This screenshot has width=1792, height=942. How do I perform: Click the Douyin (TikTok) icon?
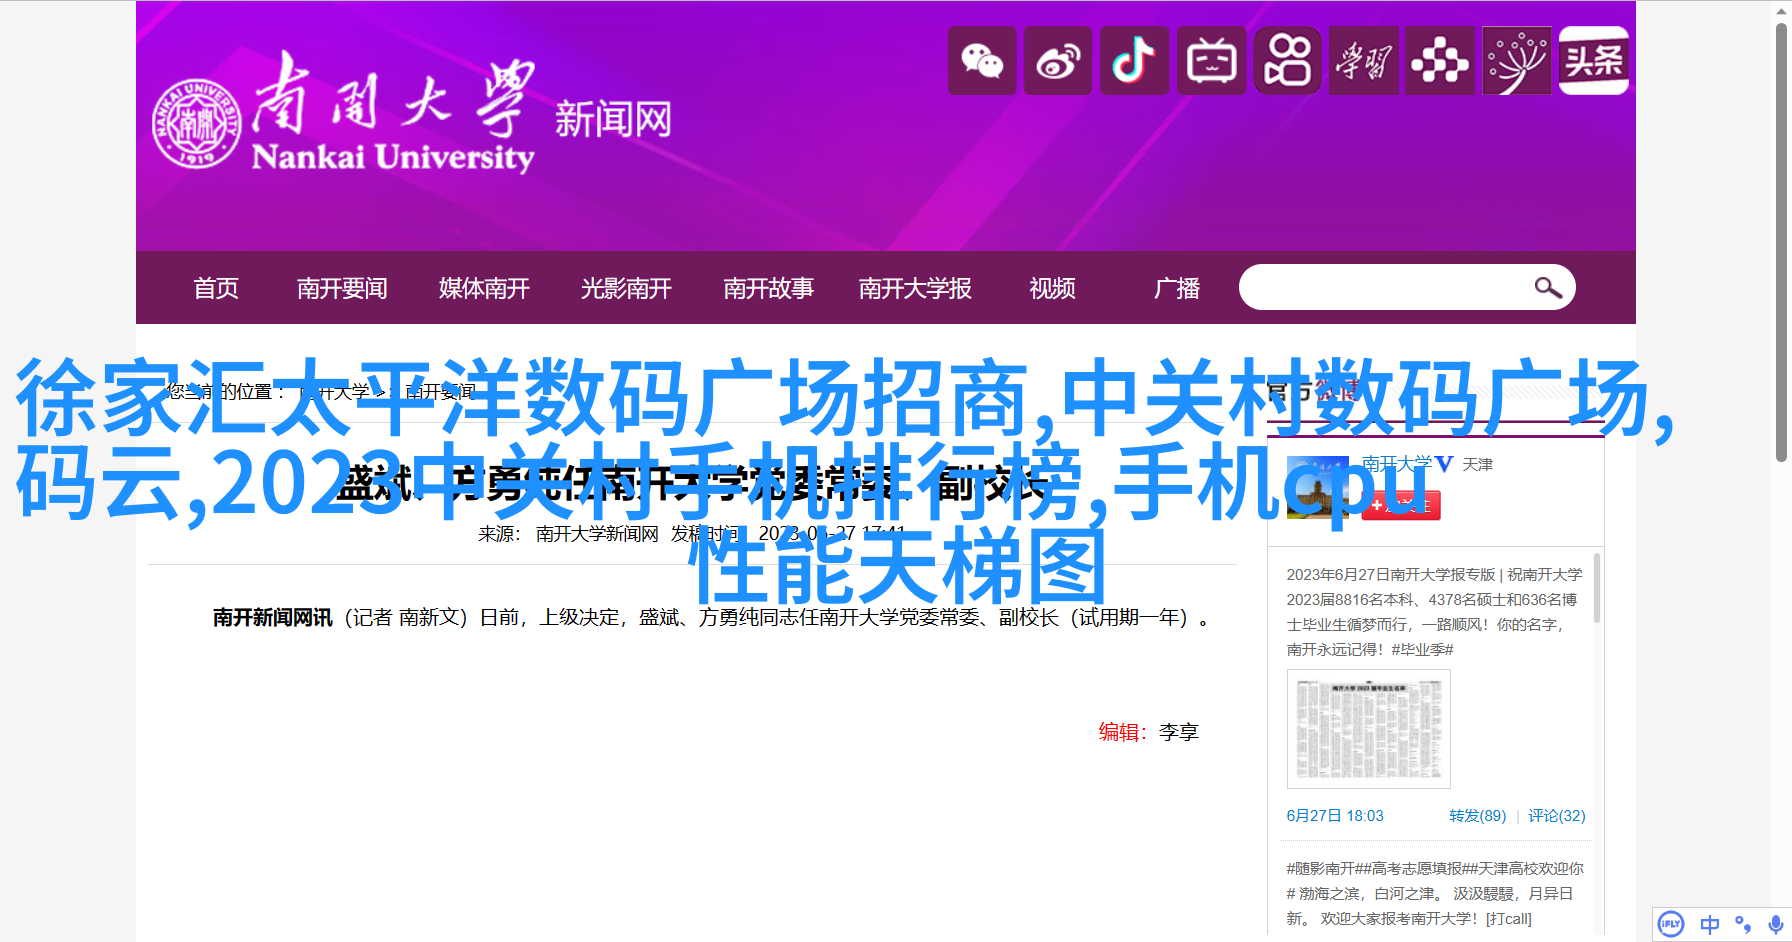tap(1134, 61)
